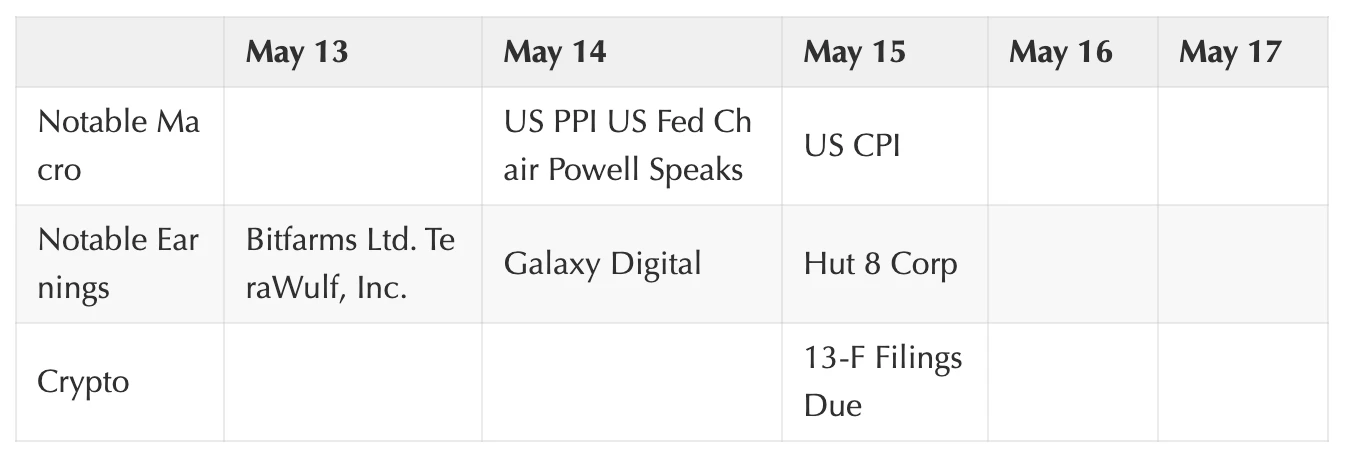Image resolution: width=1346 pixels, height=453 pixels.
Task: Click the May 15 header cell
Action: (854, 52)
